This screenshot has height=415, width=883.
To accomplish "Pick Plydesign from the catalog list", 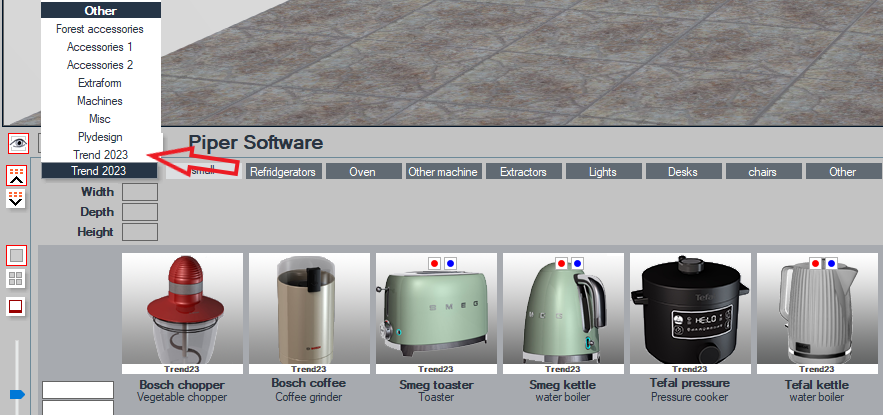I will (x=100, y=137).
